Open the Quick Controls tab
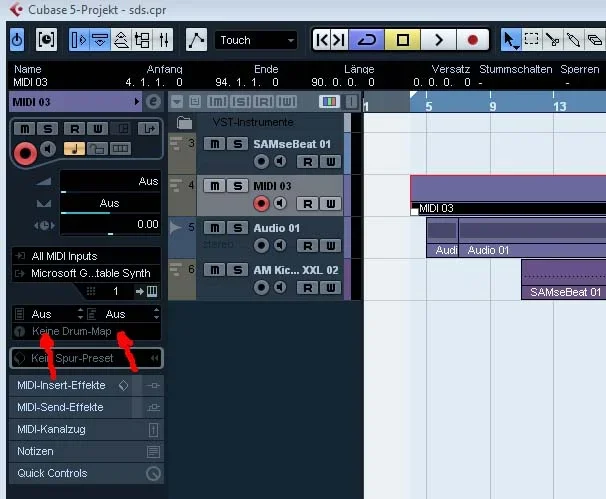Screen dimensions: 606x499 (86, 473)
